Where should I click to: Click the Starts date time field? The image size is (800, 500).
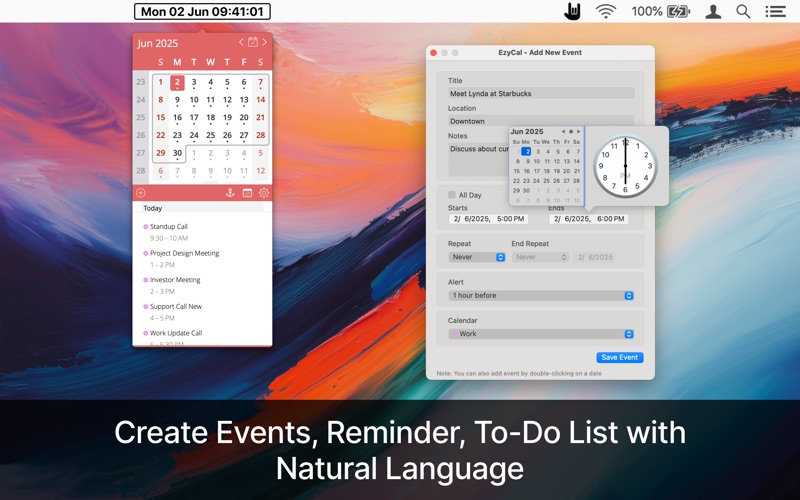coord(488,219)
